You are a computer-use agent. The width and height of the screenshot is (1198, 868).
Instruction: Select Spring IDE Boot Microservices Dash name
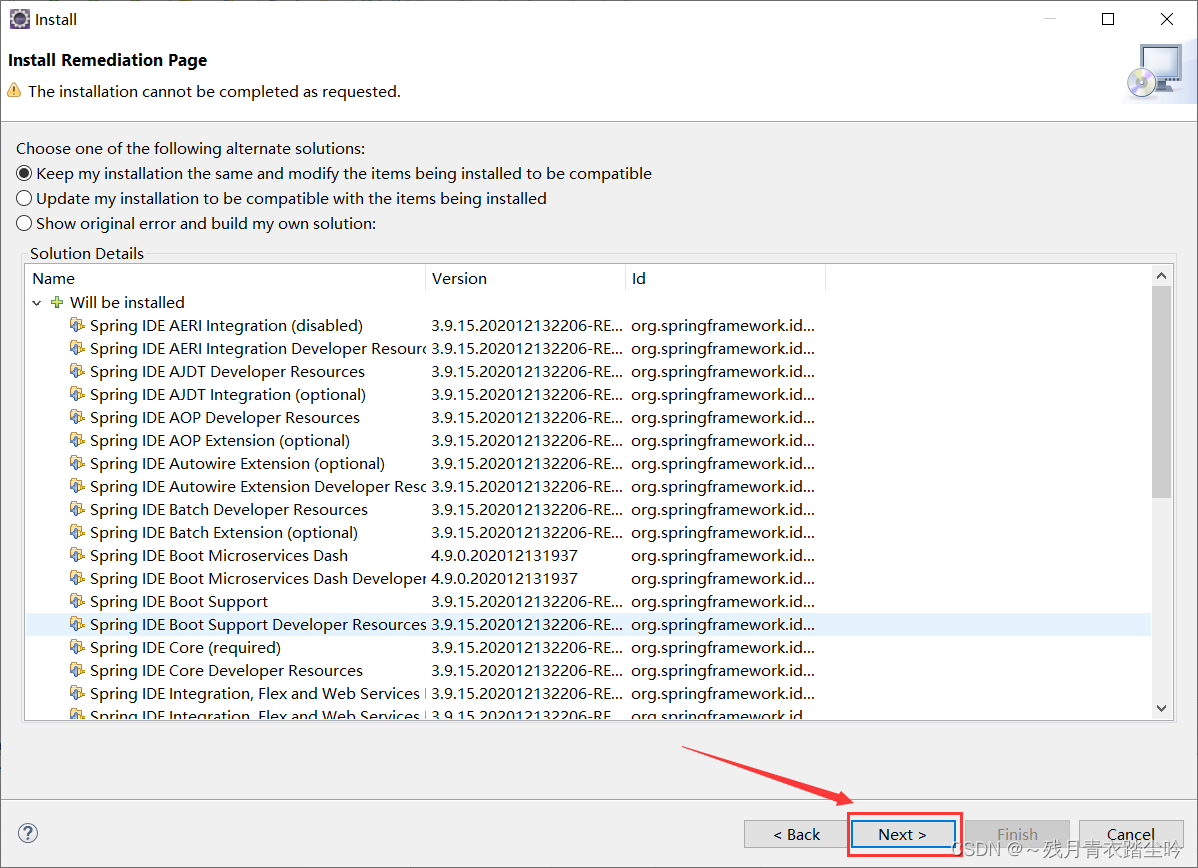(219, 555)
